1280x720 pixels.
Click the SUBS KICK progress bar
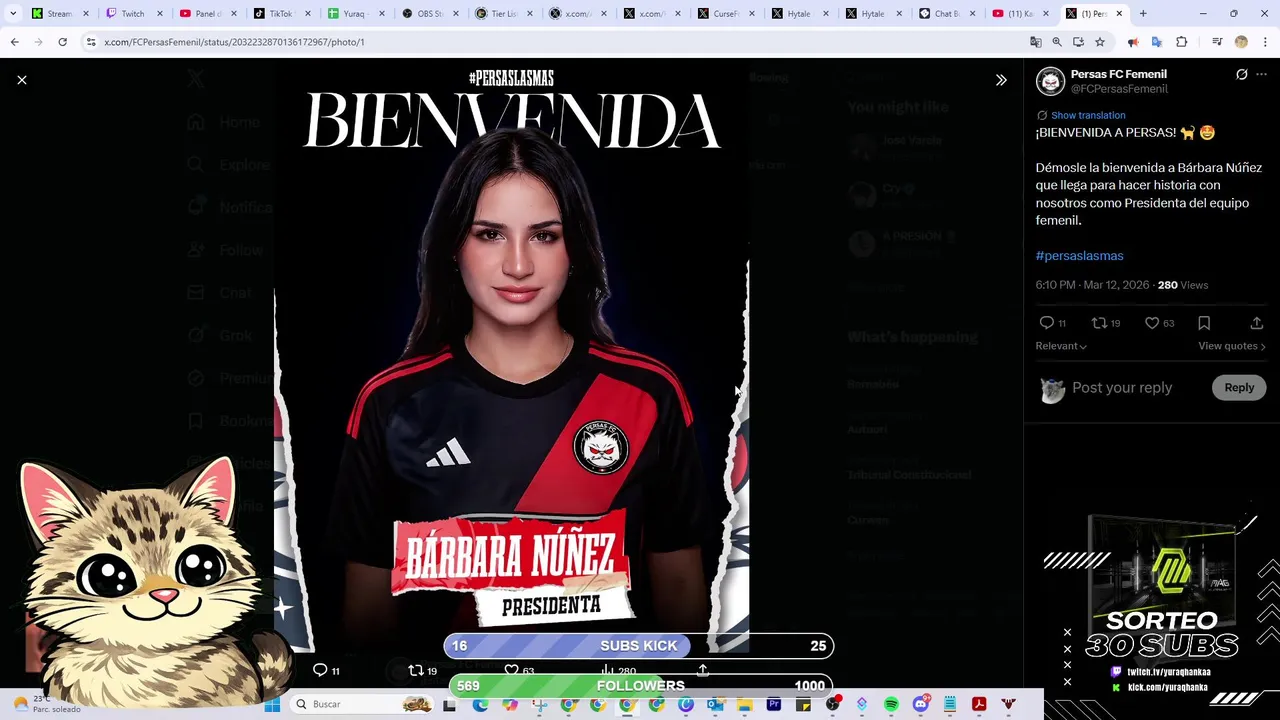pyautogui.click(x=638, y=646)
